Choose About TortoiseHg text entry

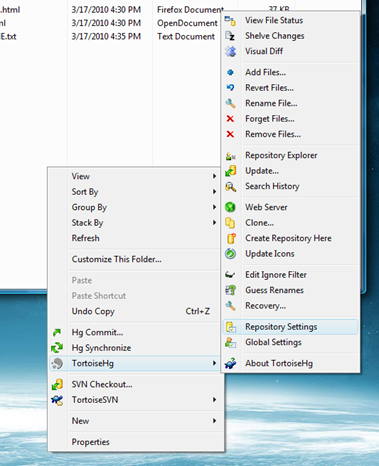pos(279,363)
